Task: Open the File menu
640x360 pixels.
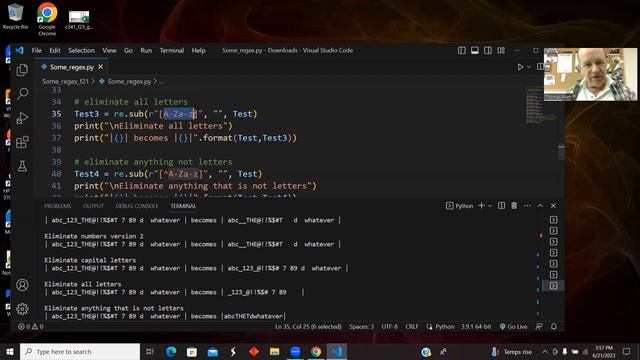Action: point(37,50)
